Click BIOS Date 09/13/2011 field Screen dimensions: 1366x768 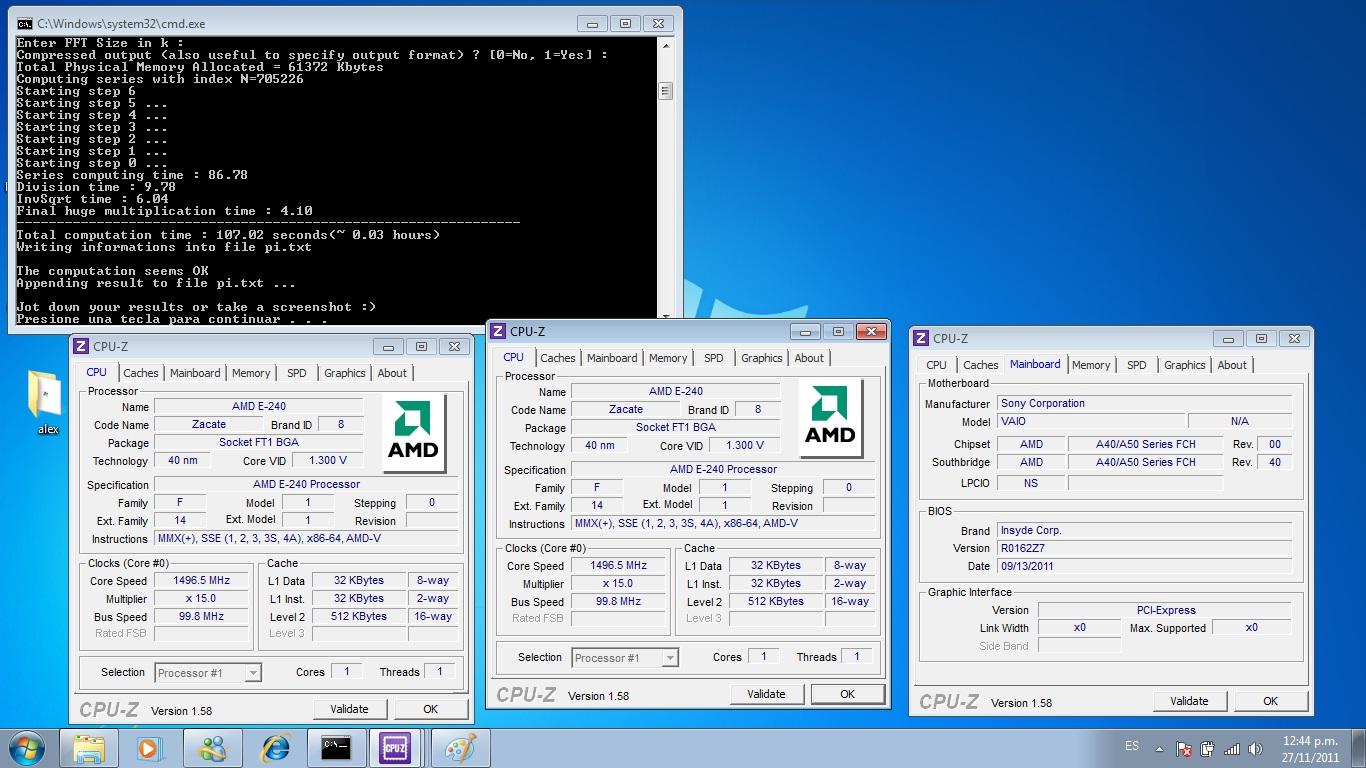(x=1144, y=566)
